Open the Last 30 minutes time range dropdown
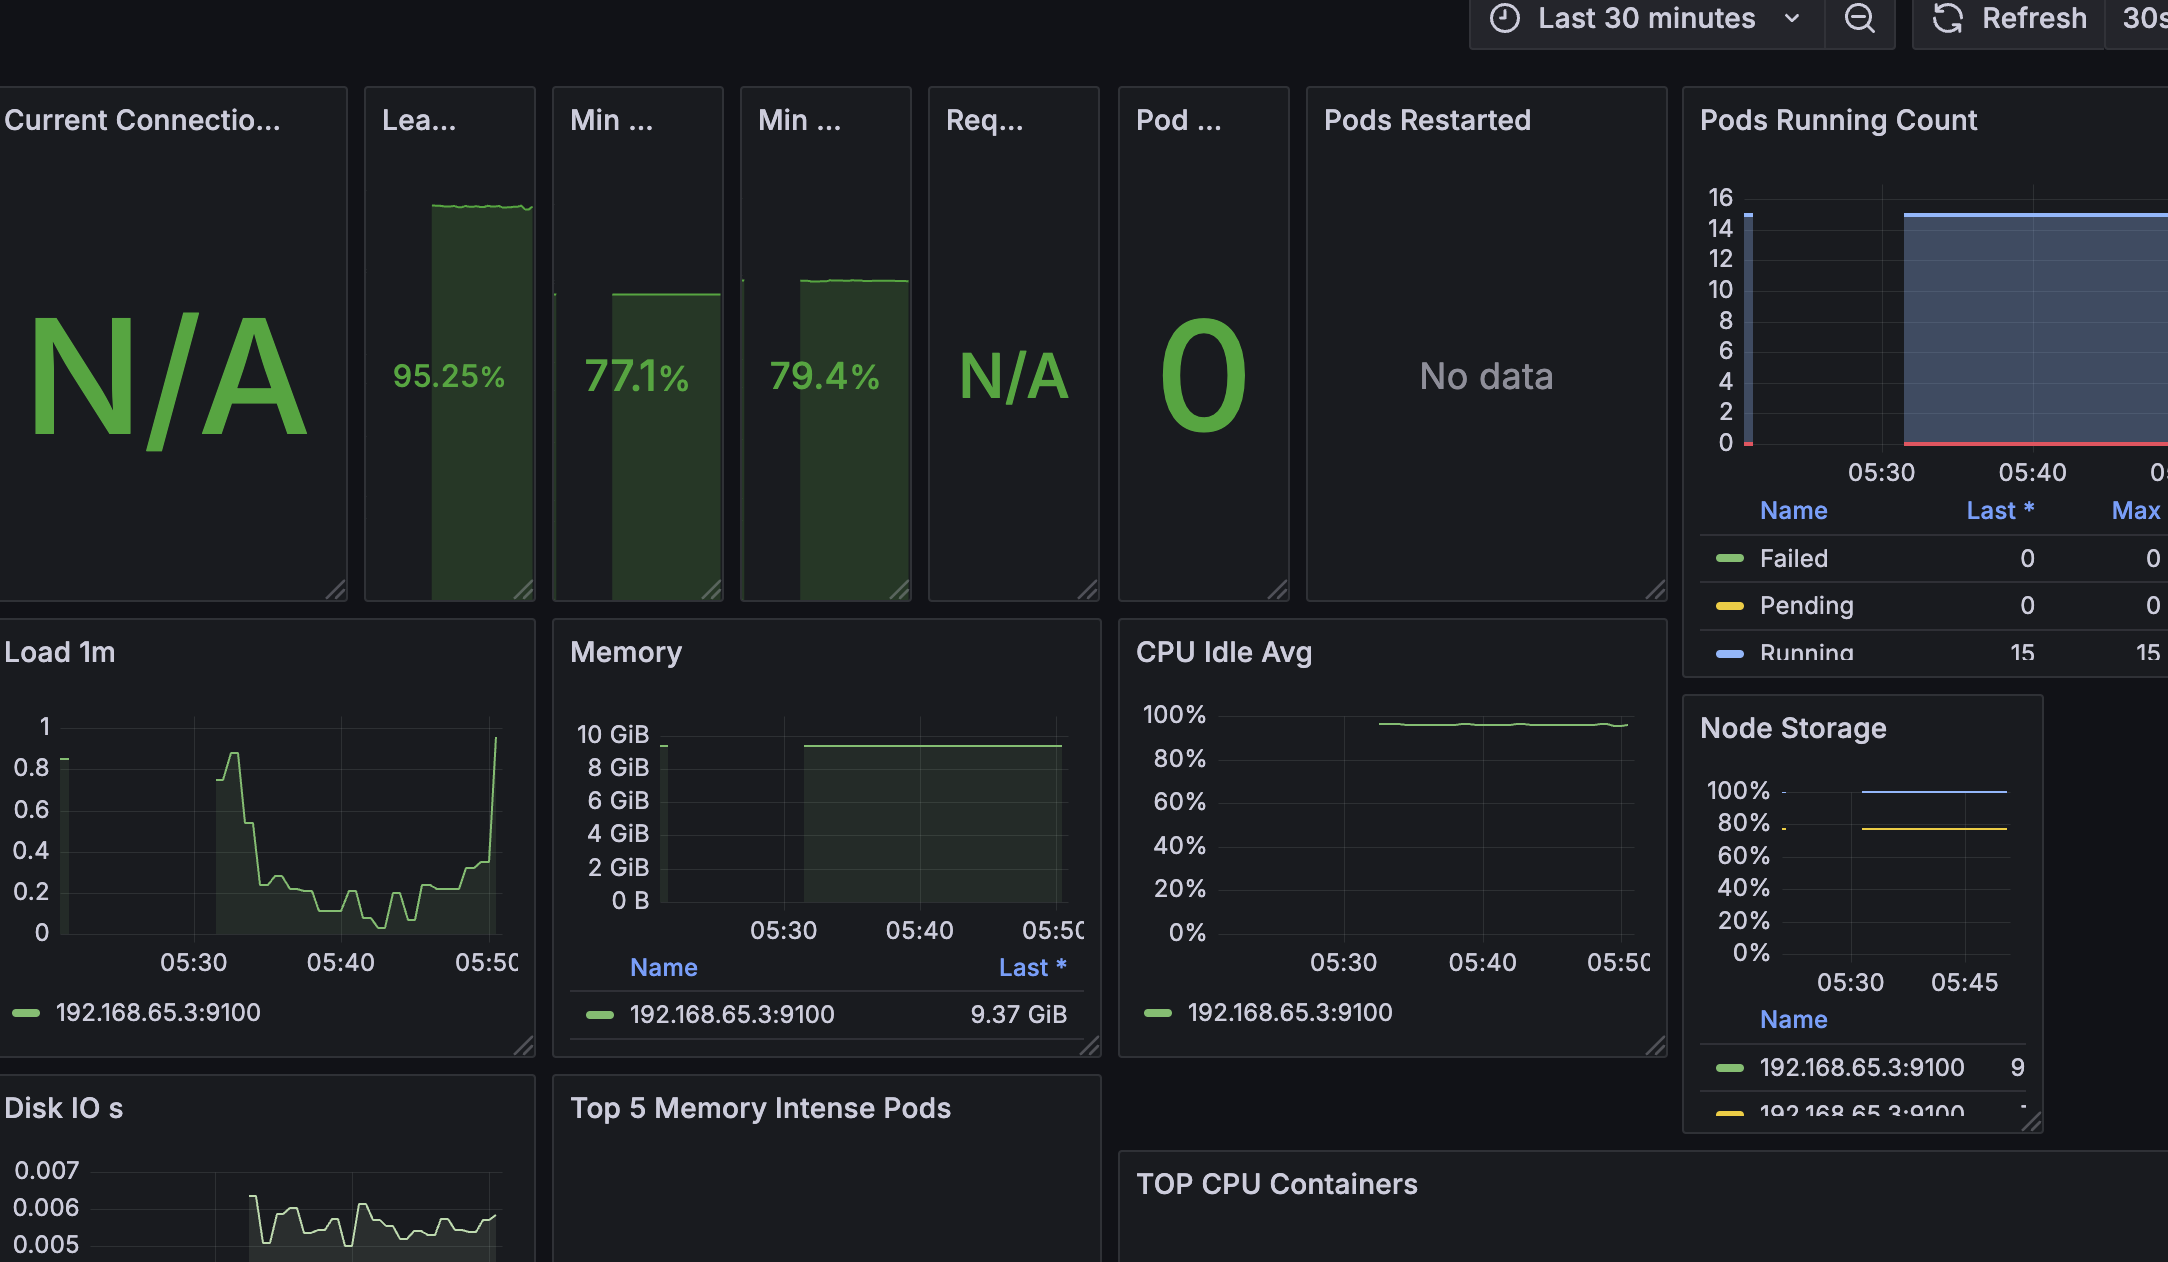Viewport: 2168px width, 1262px height. [1647, 19]
